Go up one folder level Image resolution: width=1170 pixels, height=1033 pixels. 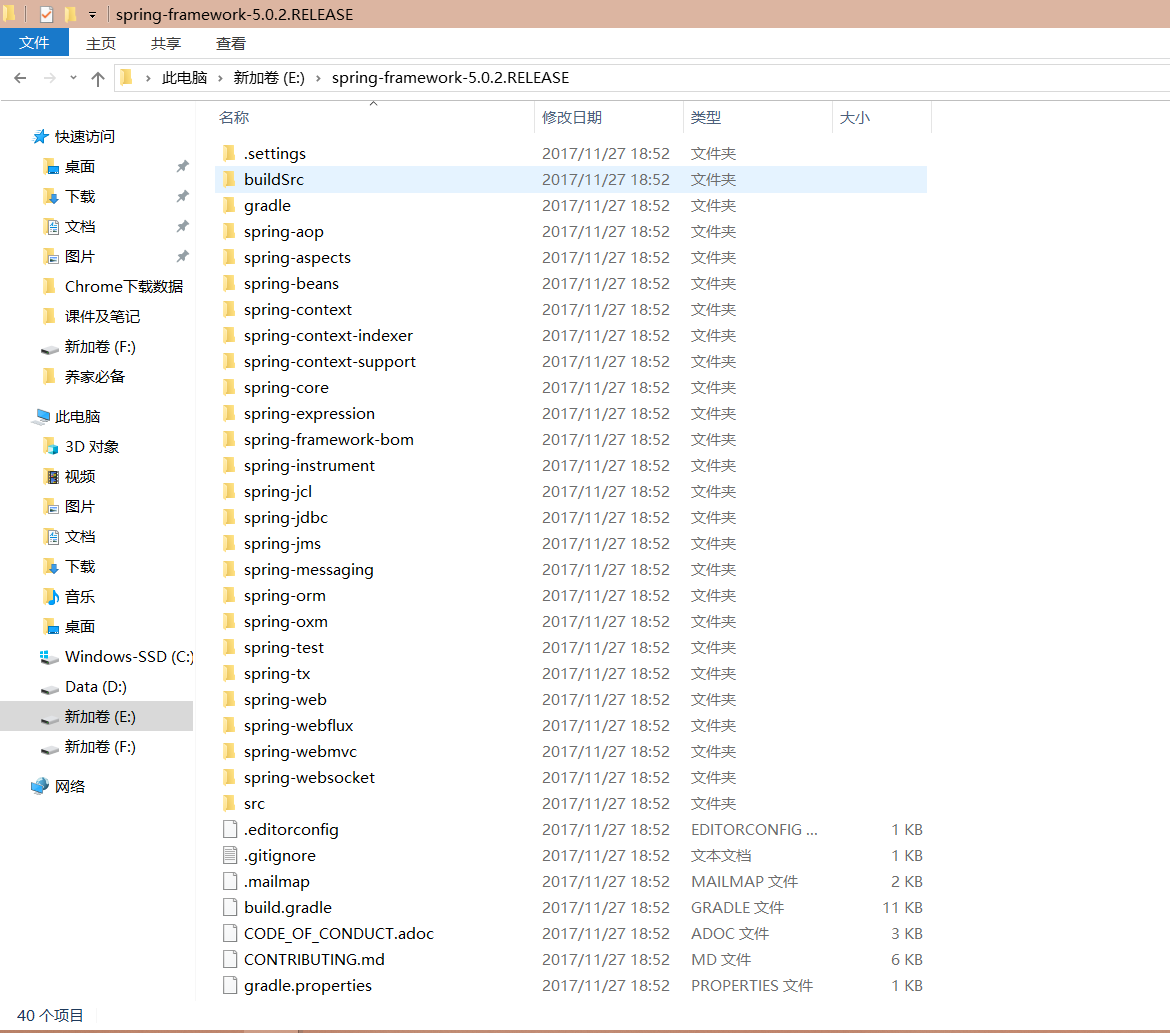pos(98,78)
